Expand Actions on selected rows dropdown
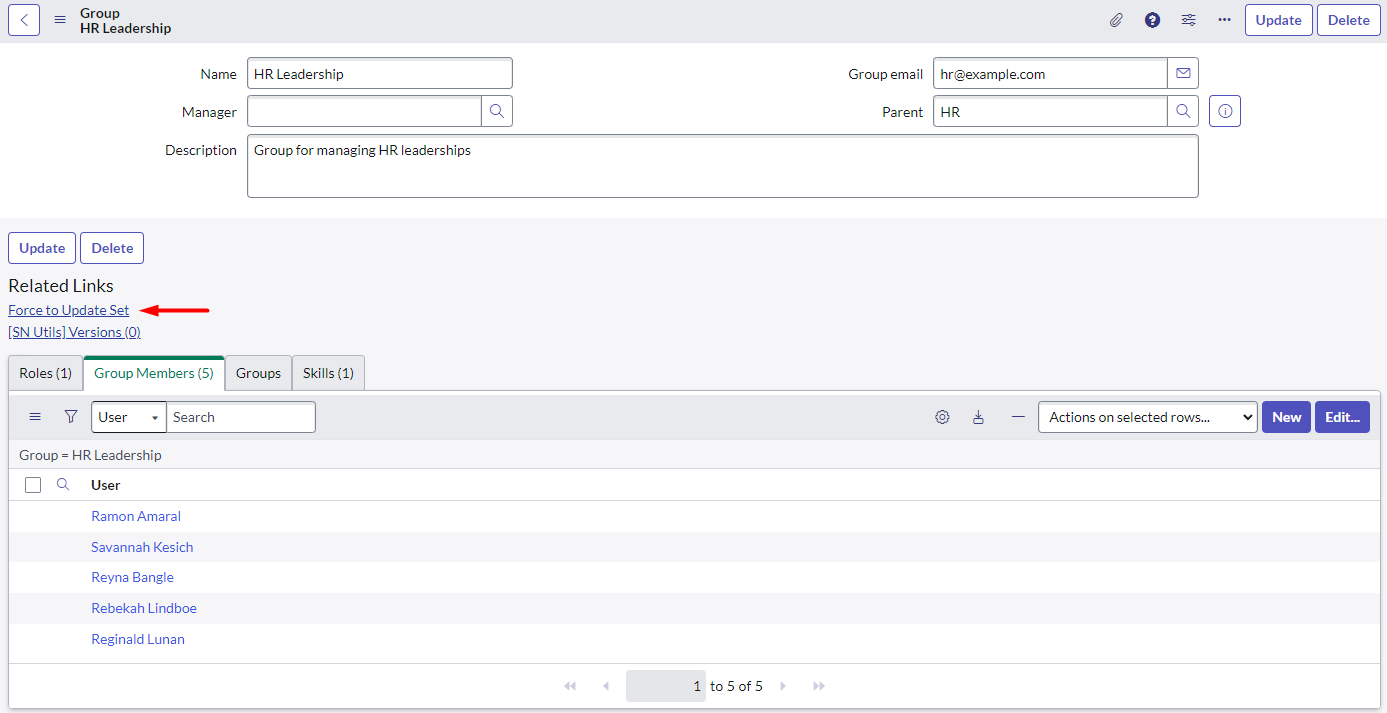Screen dimensions: 1387x713 [x=1147, y=417]
